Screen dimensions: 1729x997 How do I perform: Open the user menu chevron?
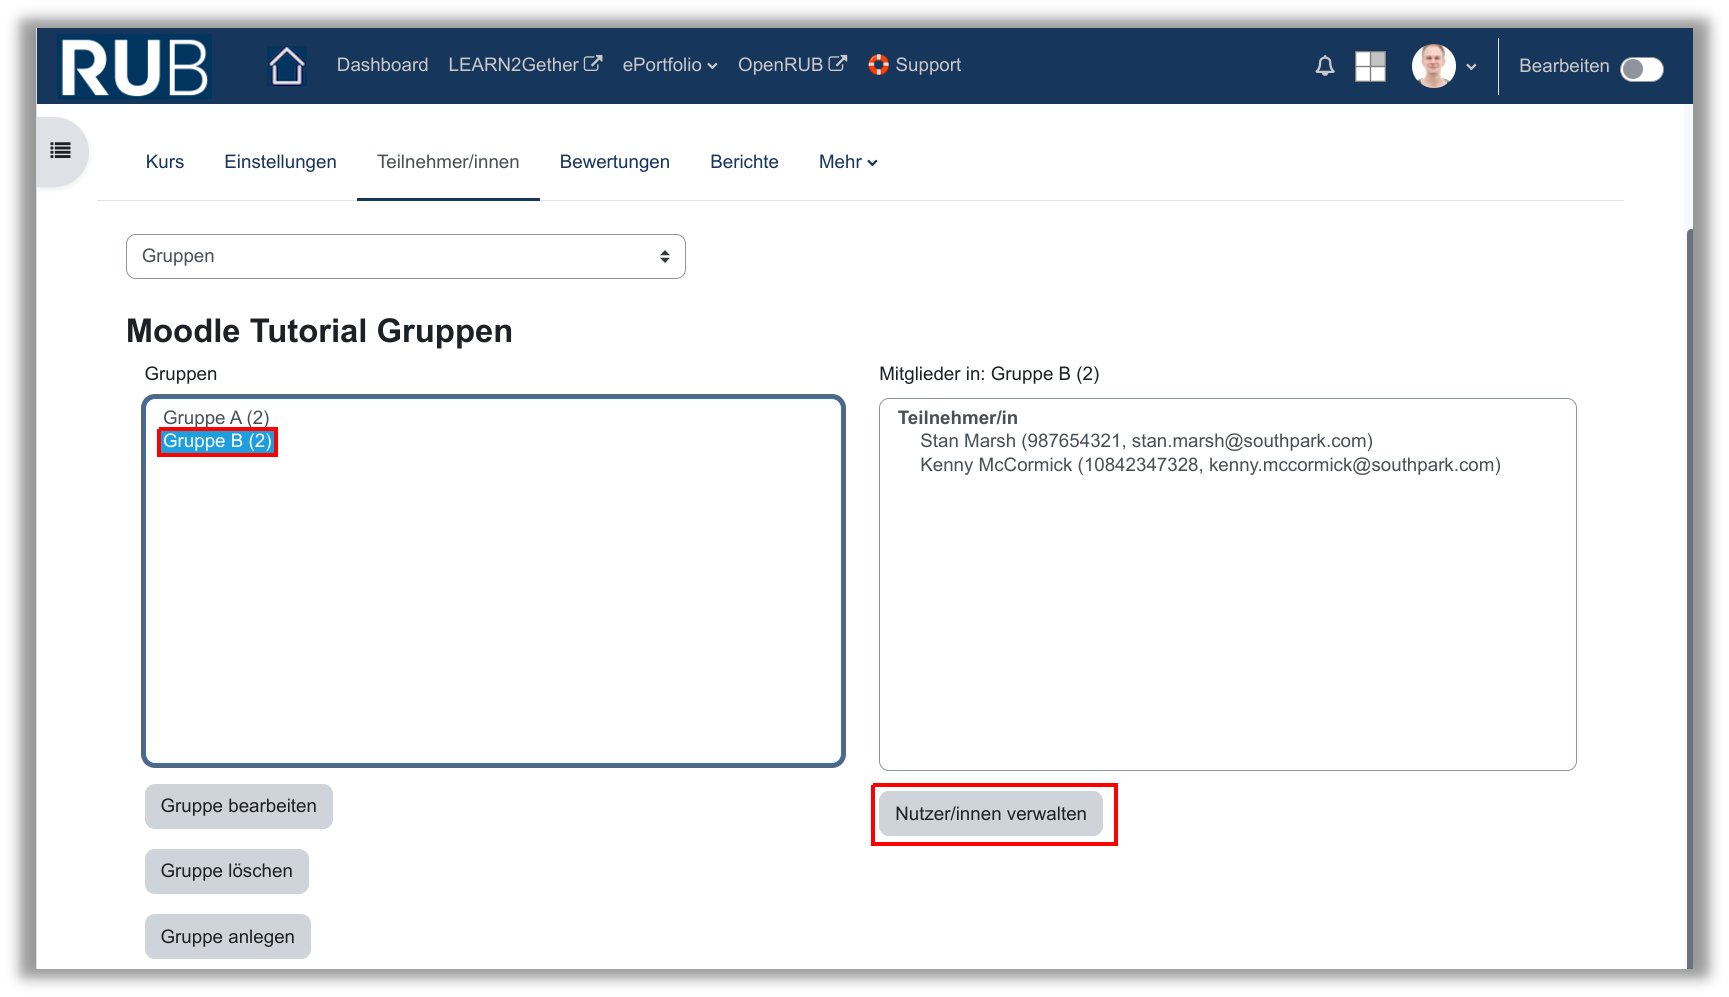pyautogui.click(x=1471, y=67)
